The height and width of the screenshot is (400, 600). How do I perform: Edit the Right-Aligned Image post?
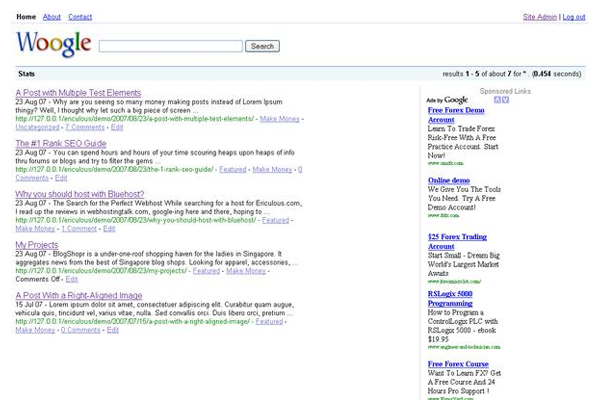pos(112,330)
